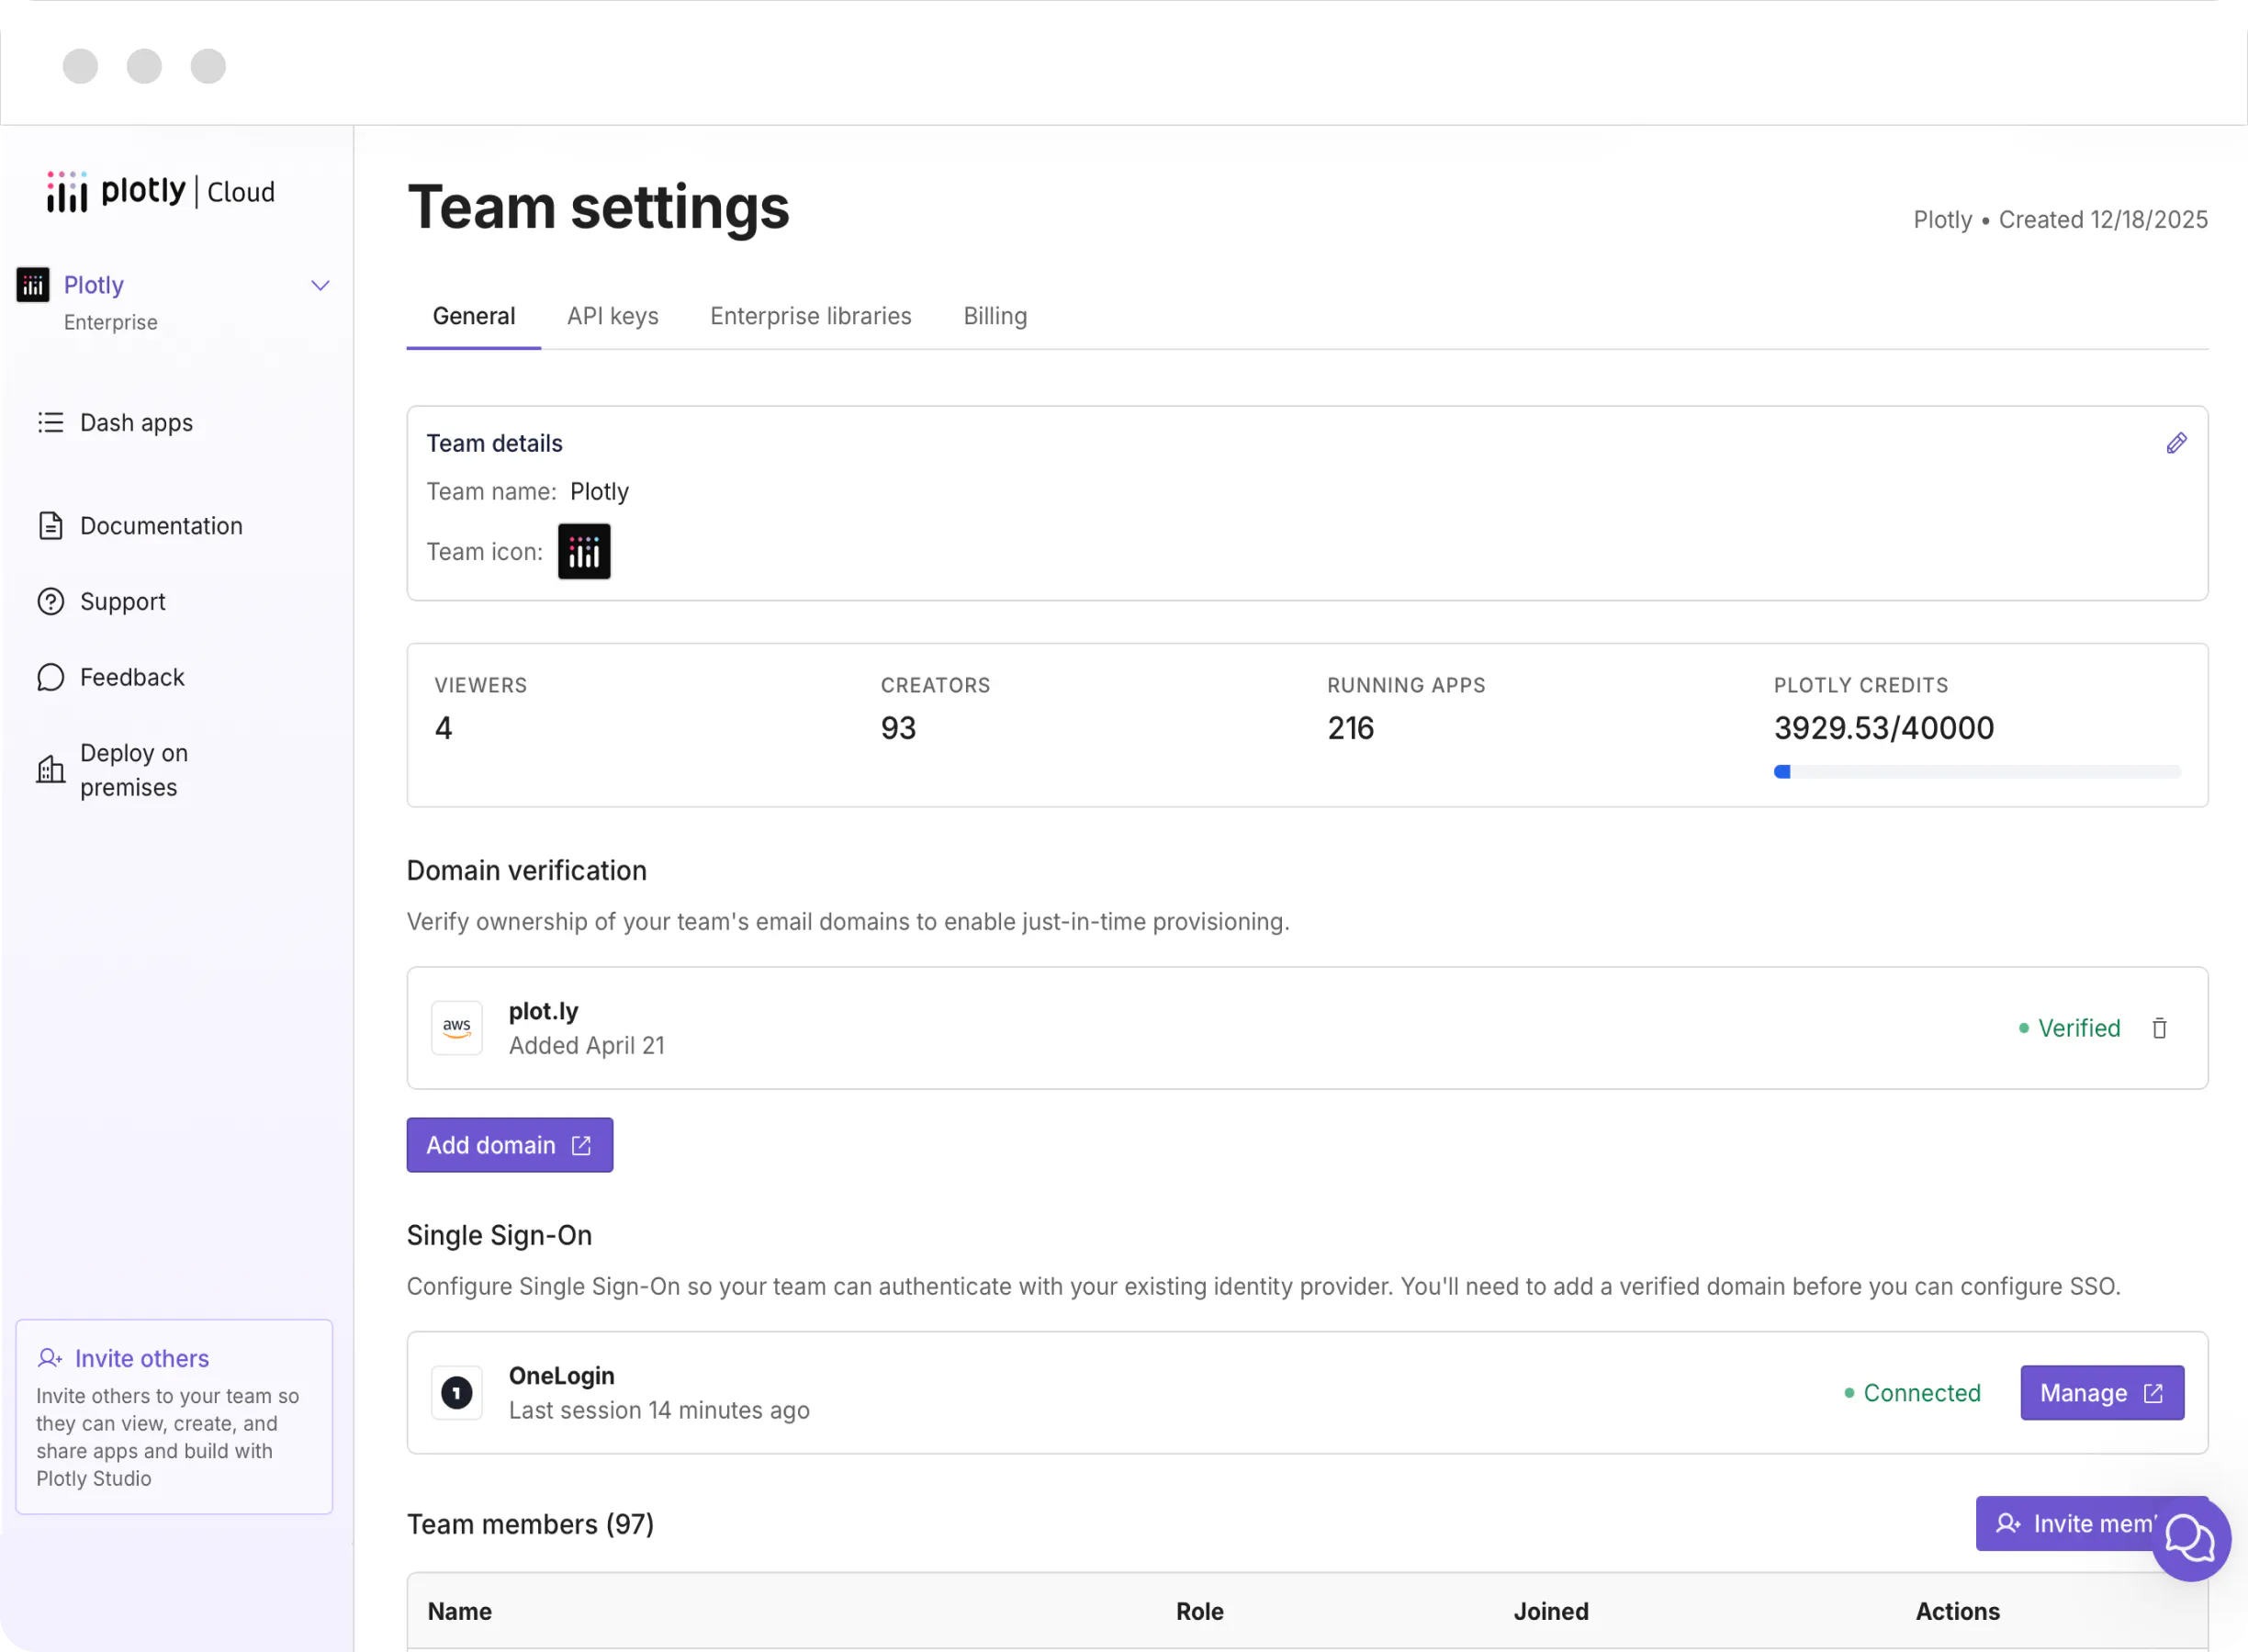Open Documentation in sidebar

point(161,526)
